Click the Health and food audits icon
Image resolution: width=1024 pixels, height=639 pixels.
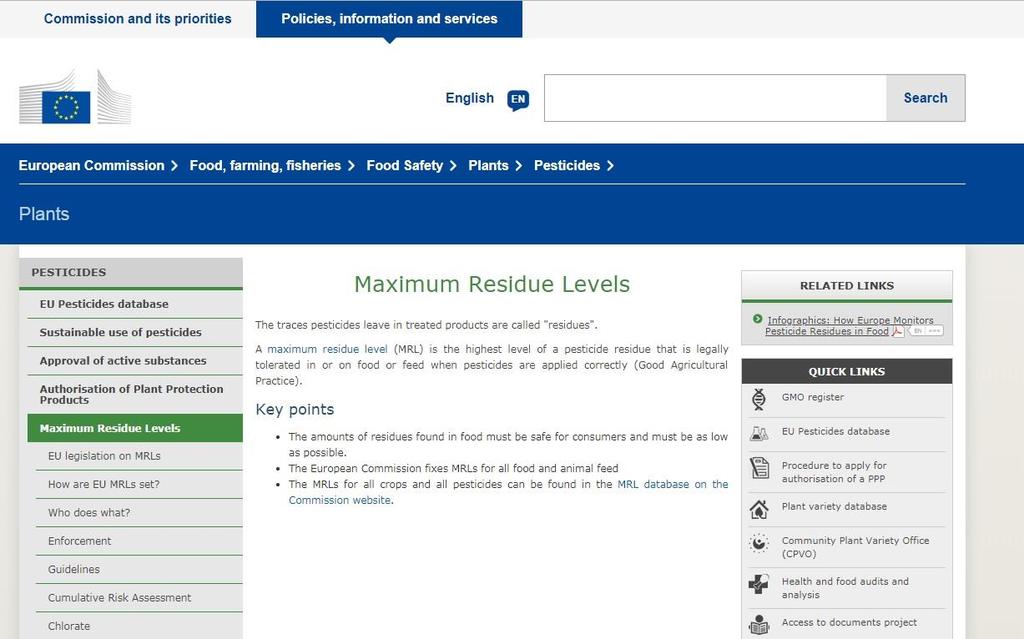pos(758,583)
